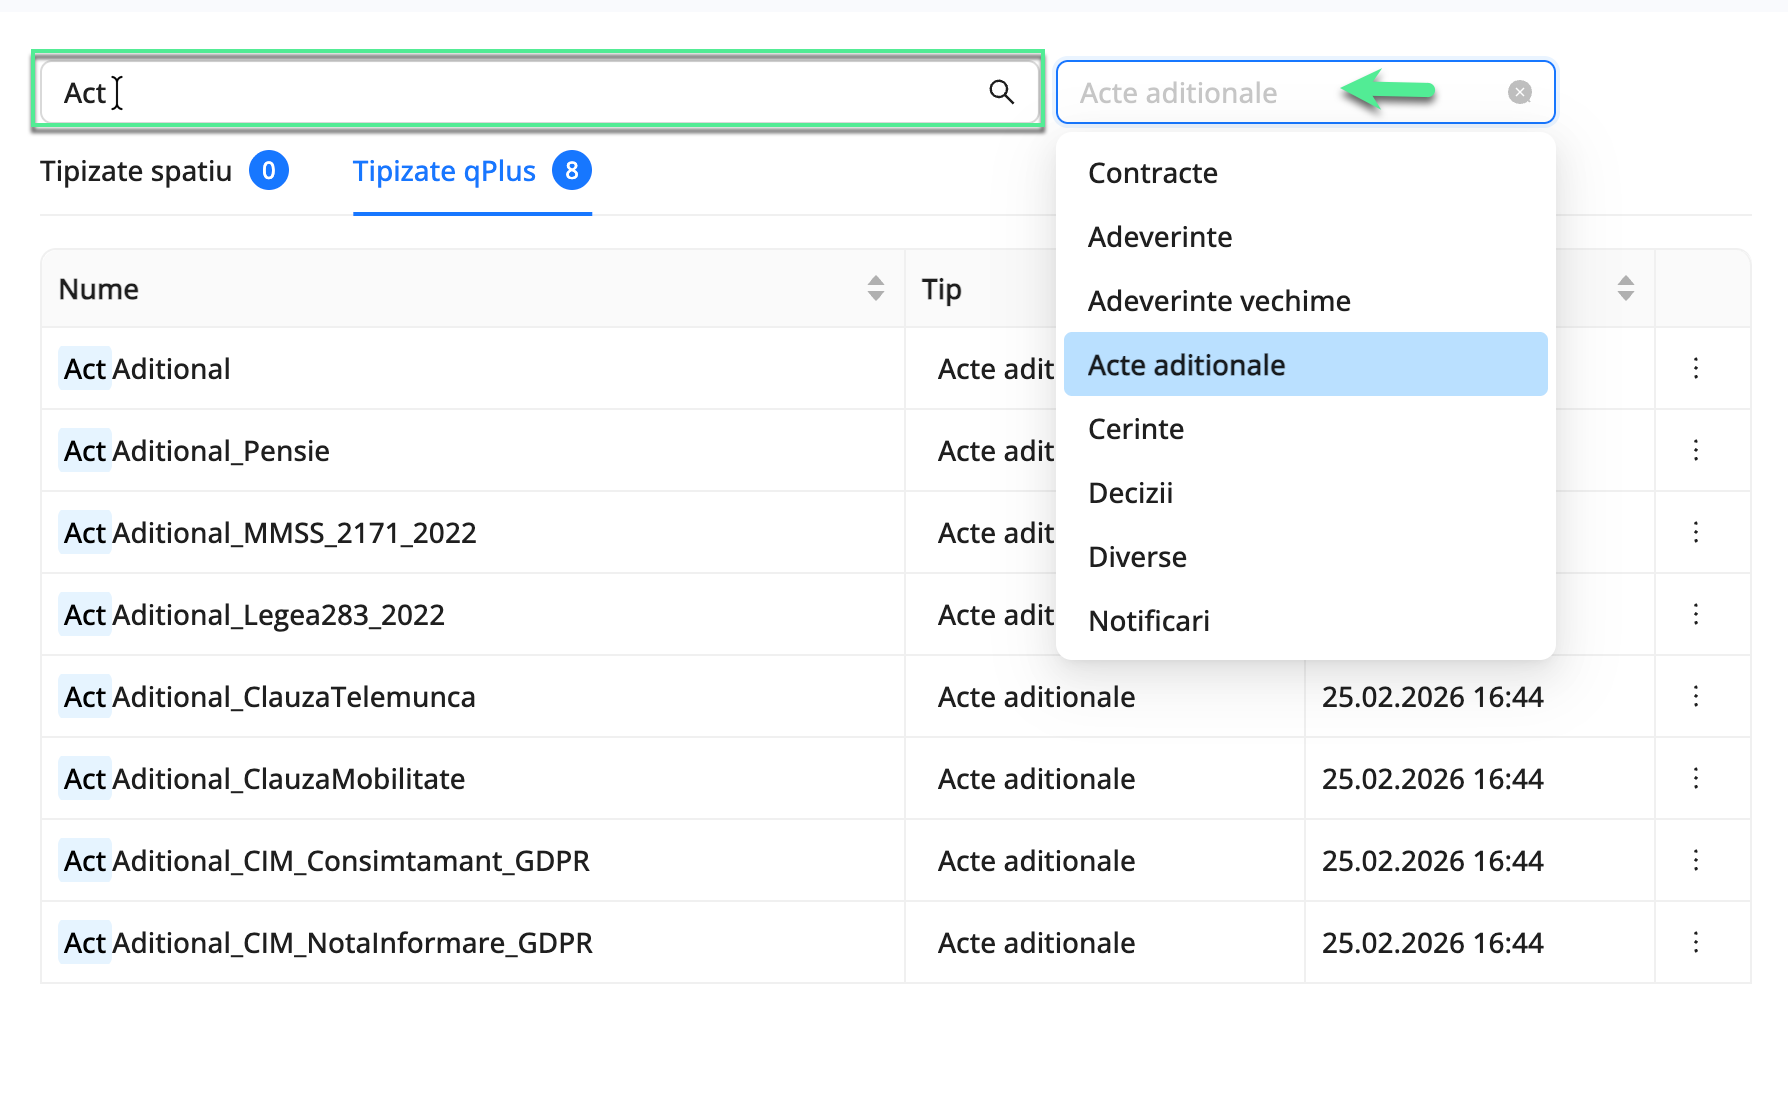1788x1098 pixels.
Task: Open the type filter combo box
Action: [1305, 92]
